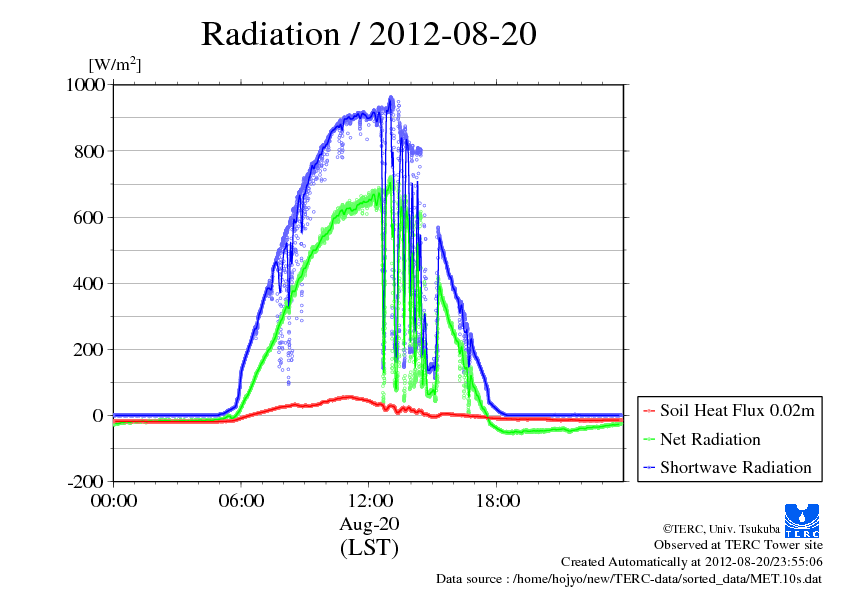The width and height of the screenshot is (842, 595).
Task: Click the 'Net Radiation' legend label
Action: pyautogui.click(x=710, y=439)
